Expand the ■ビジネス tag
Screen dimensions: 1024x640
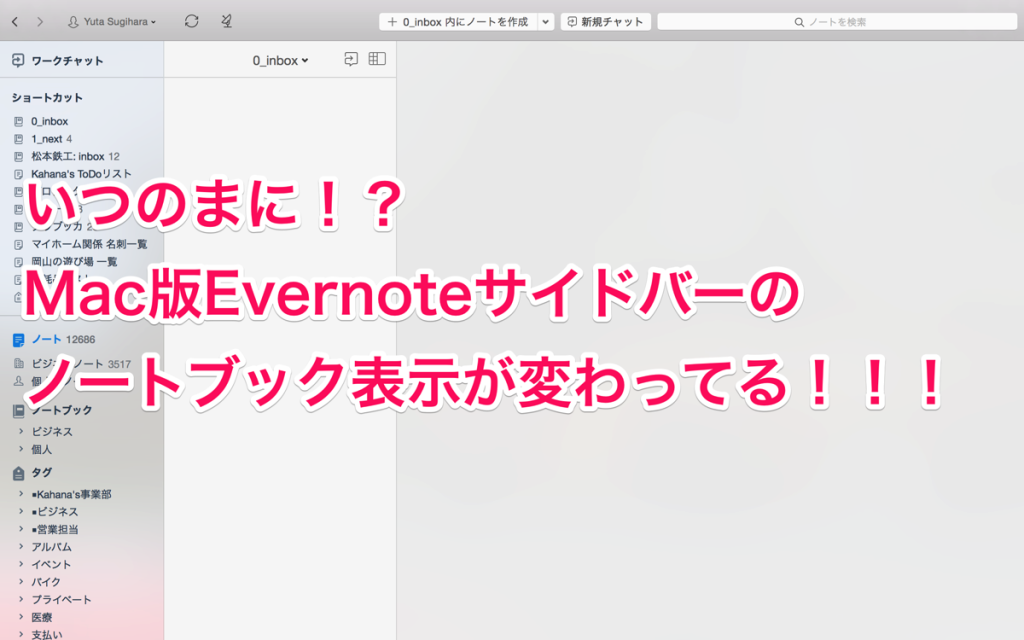pos(21,511)
